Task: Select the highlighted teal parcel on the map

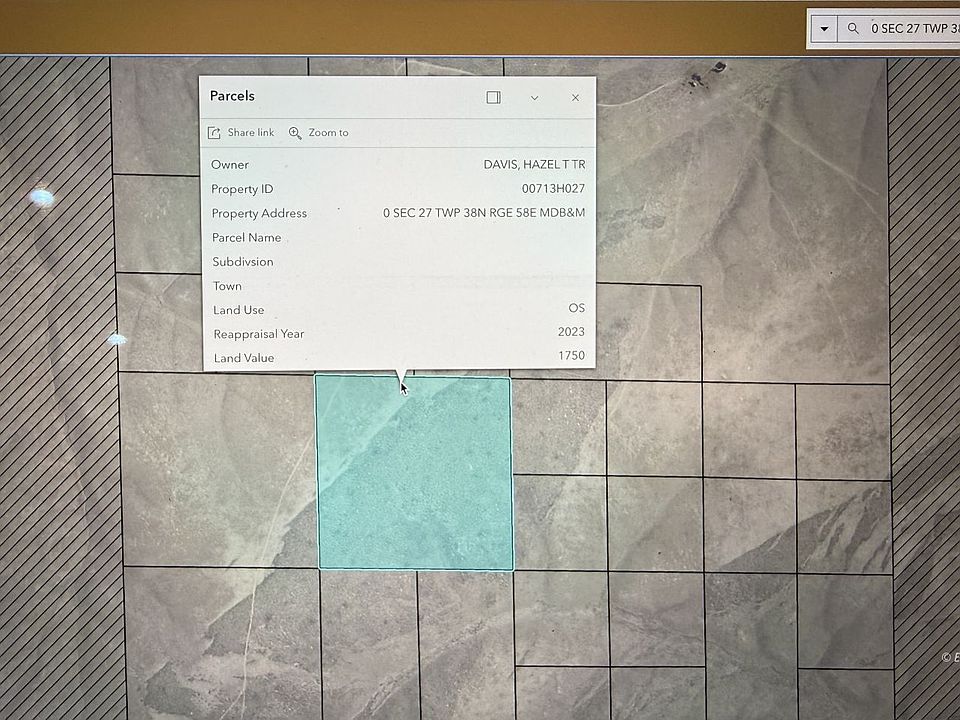Action: 415,475
